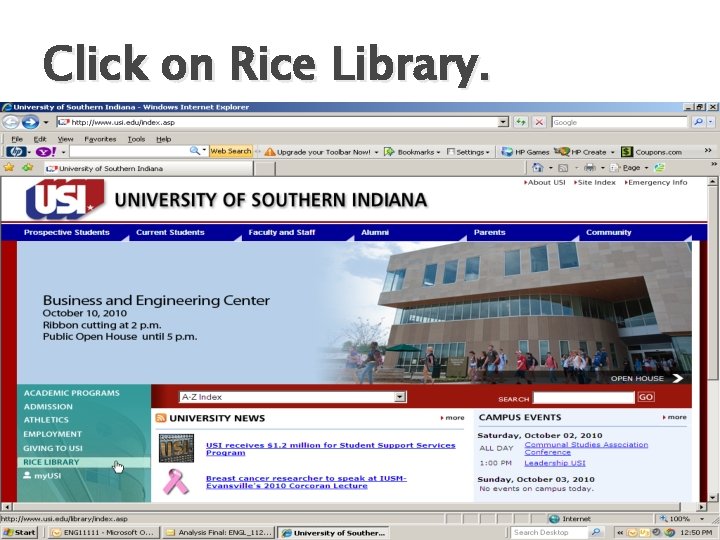This screenshot has width=720, height=540.
Task: Print page using the printer icon
Action: click(590, 168)
